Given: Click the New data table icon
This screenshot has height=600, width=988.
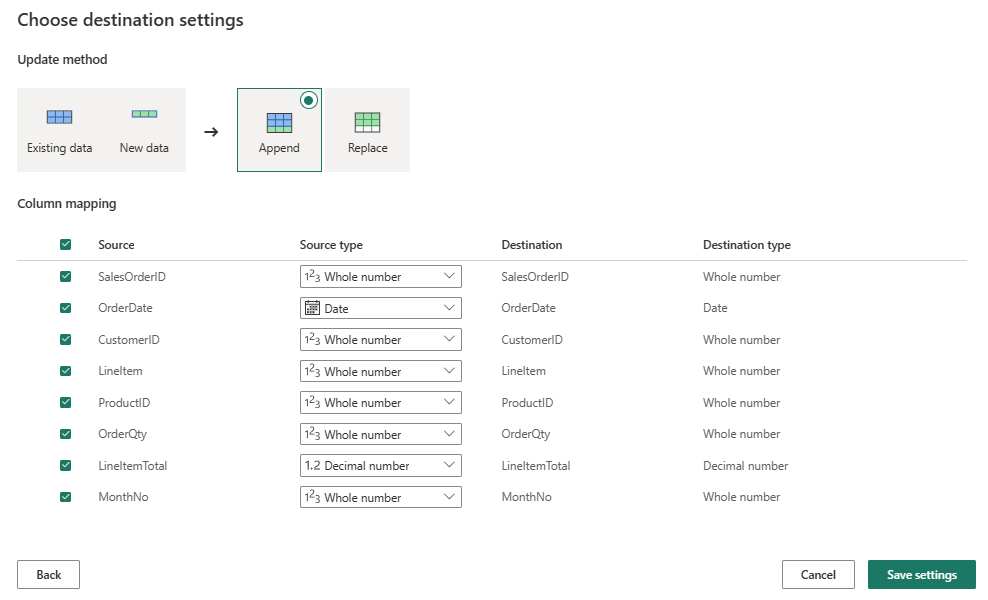Looking at the screenshot, I should 144,114.
